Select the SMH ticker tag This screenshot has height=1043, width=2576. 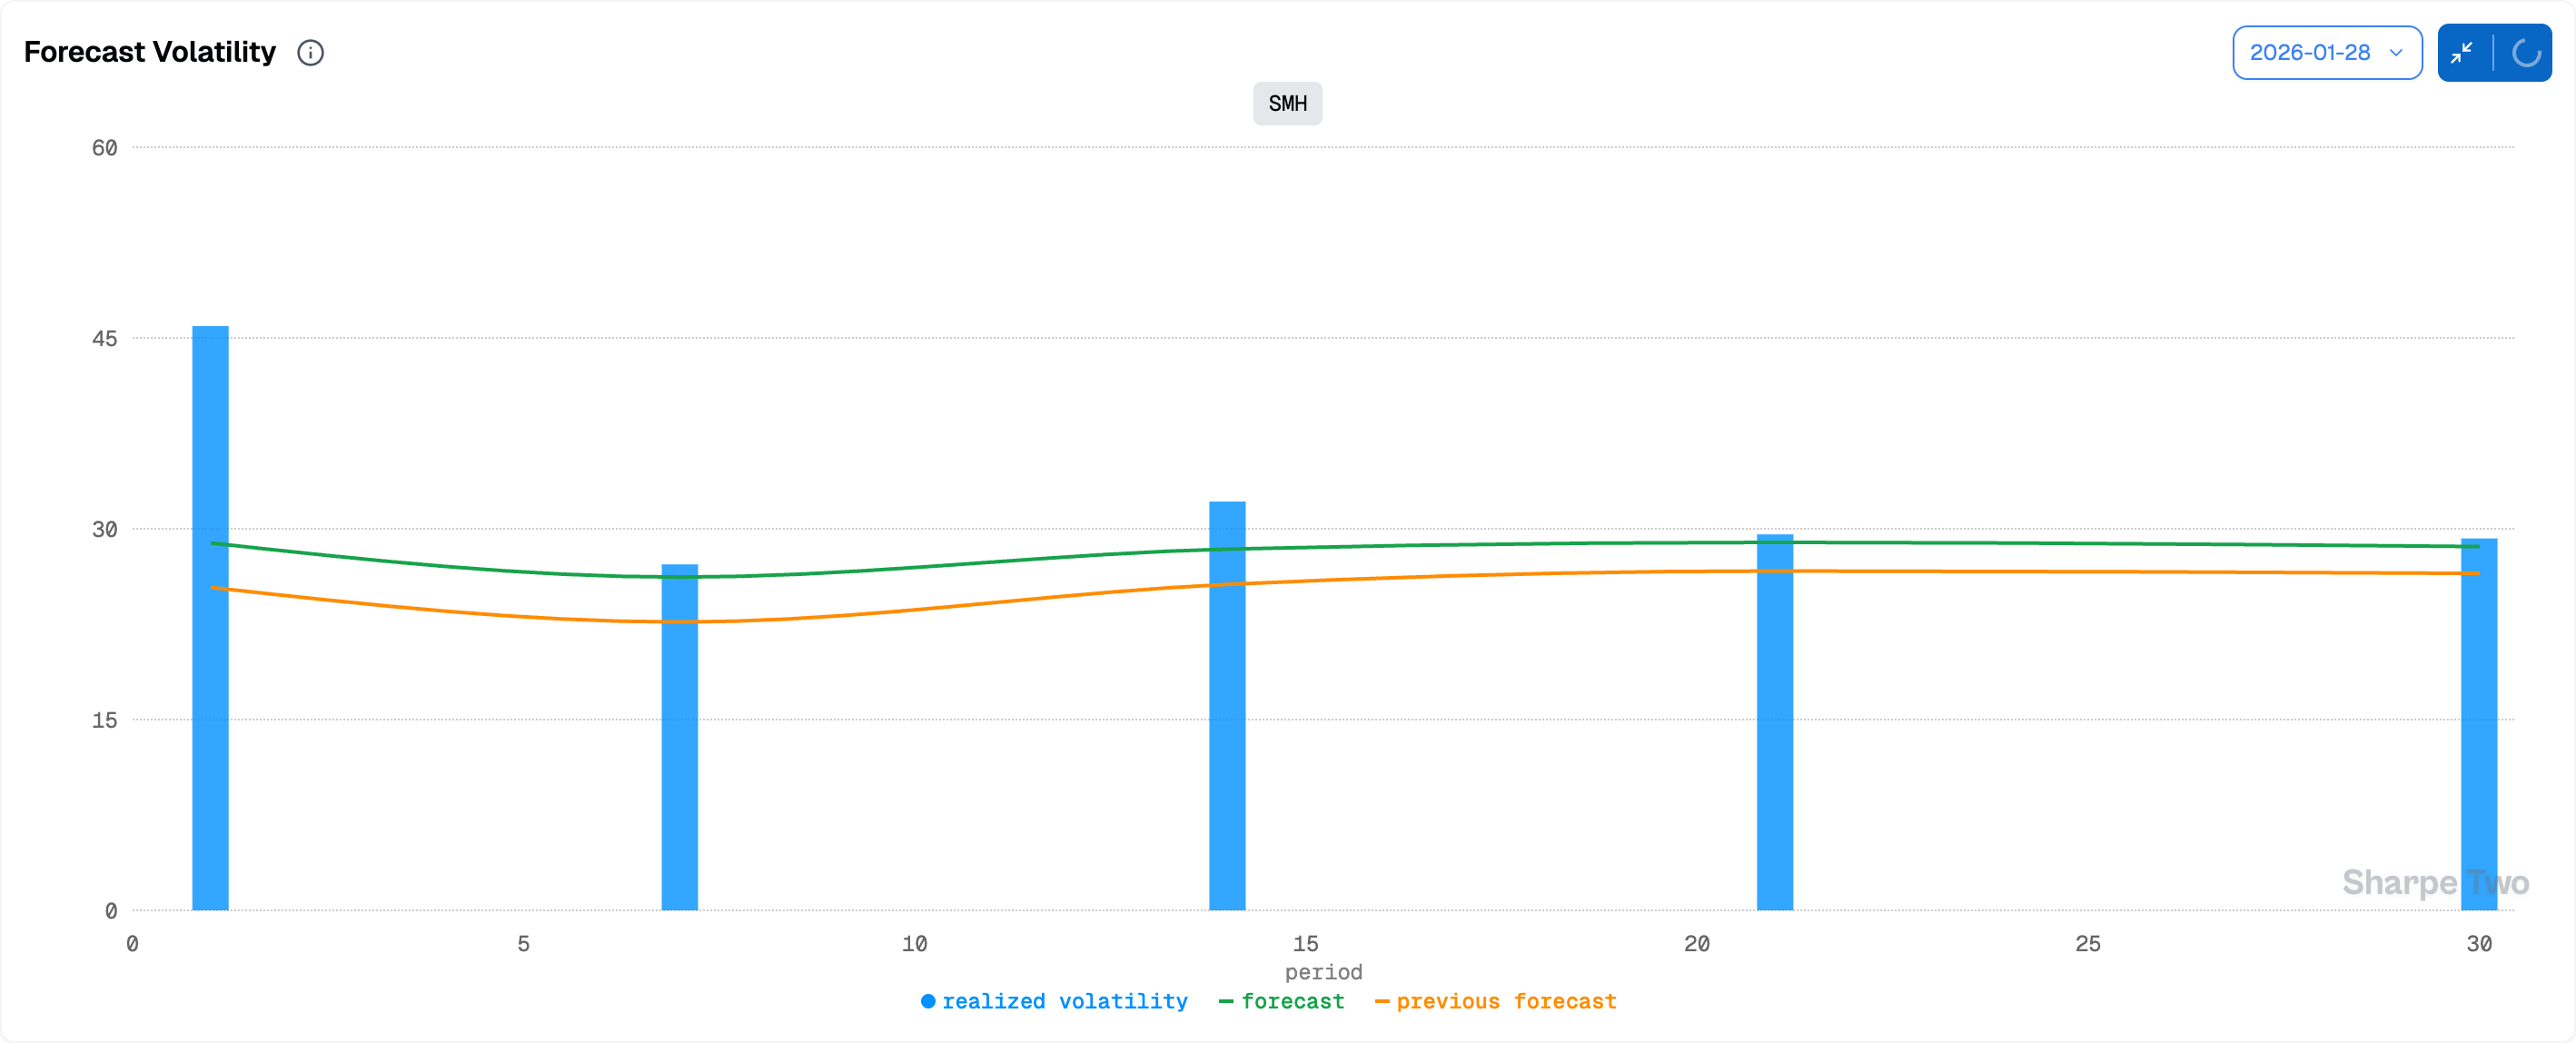click(x=1287, y=104)
